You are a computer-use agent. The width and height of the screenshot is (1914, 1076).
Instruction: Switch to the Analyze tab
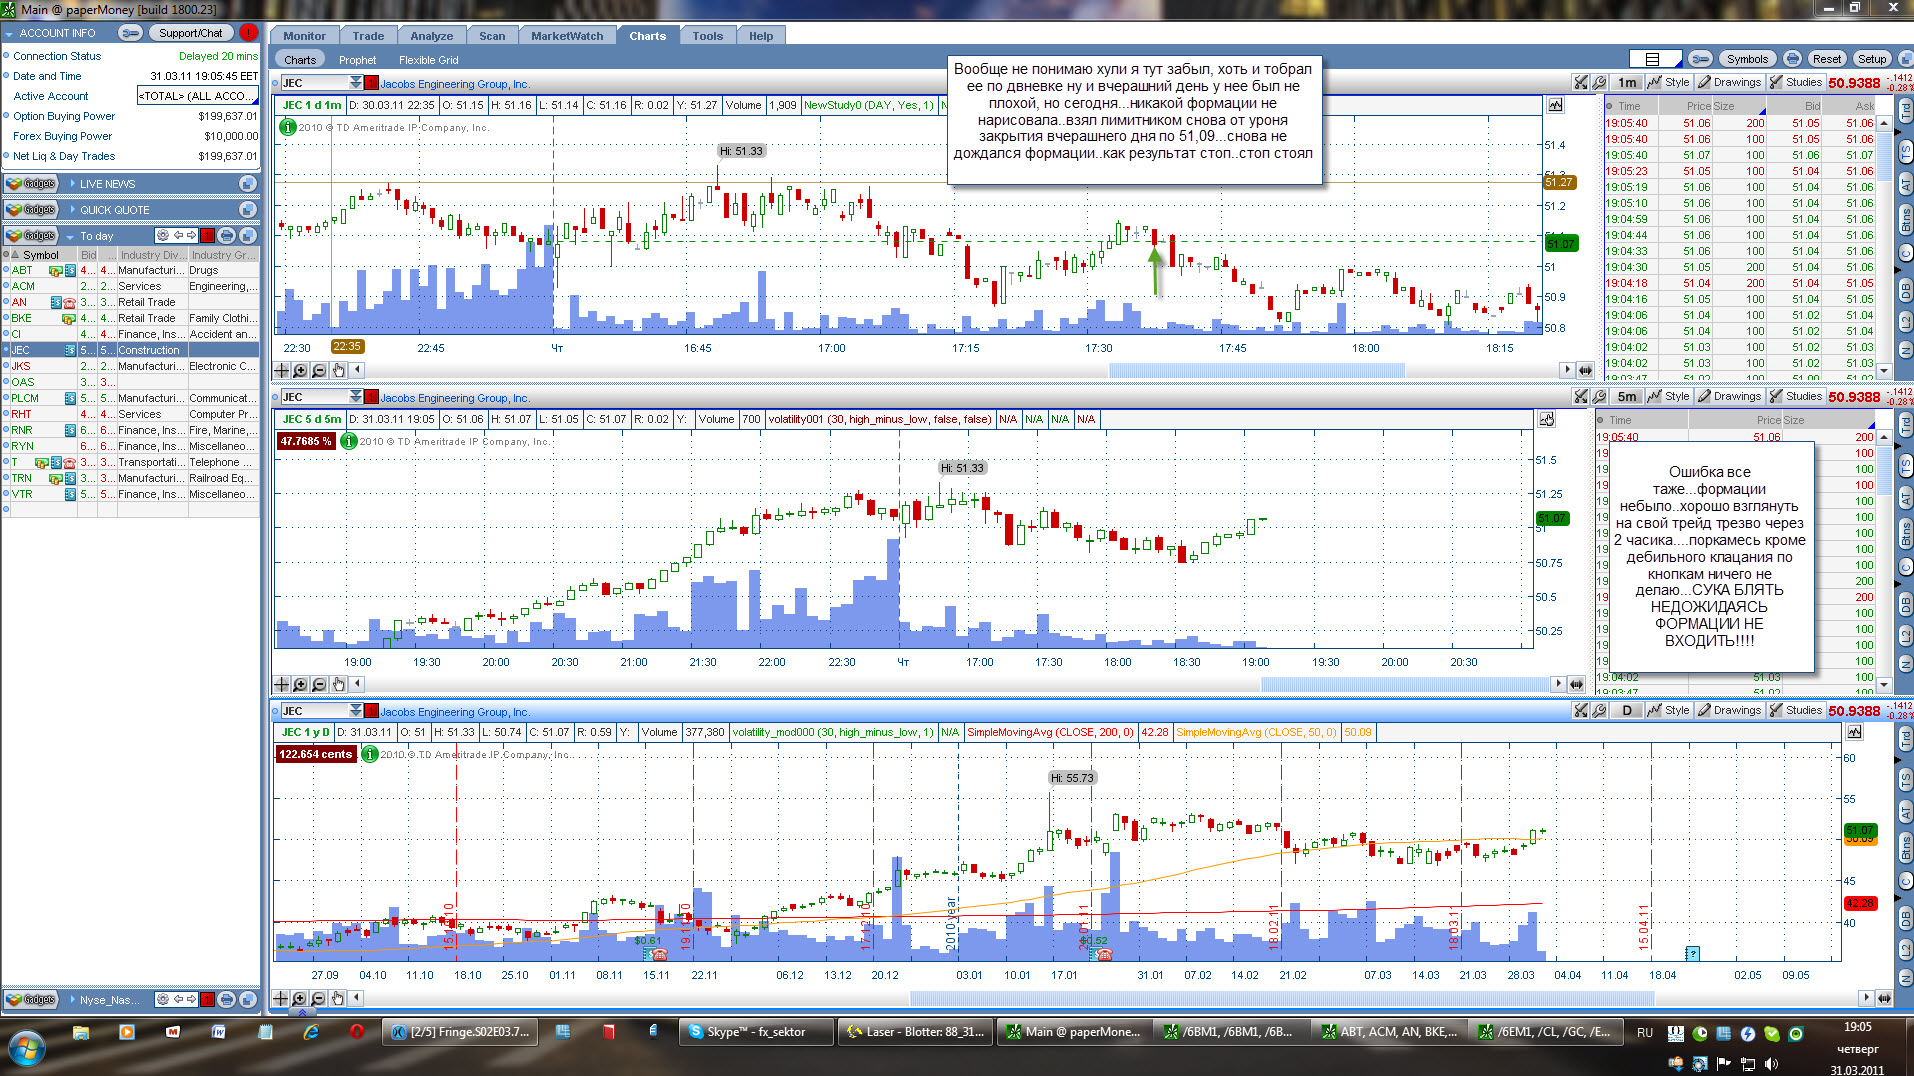432,36
